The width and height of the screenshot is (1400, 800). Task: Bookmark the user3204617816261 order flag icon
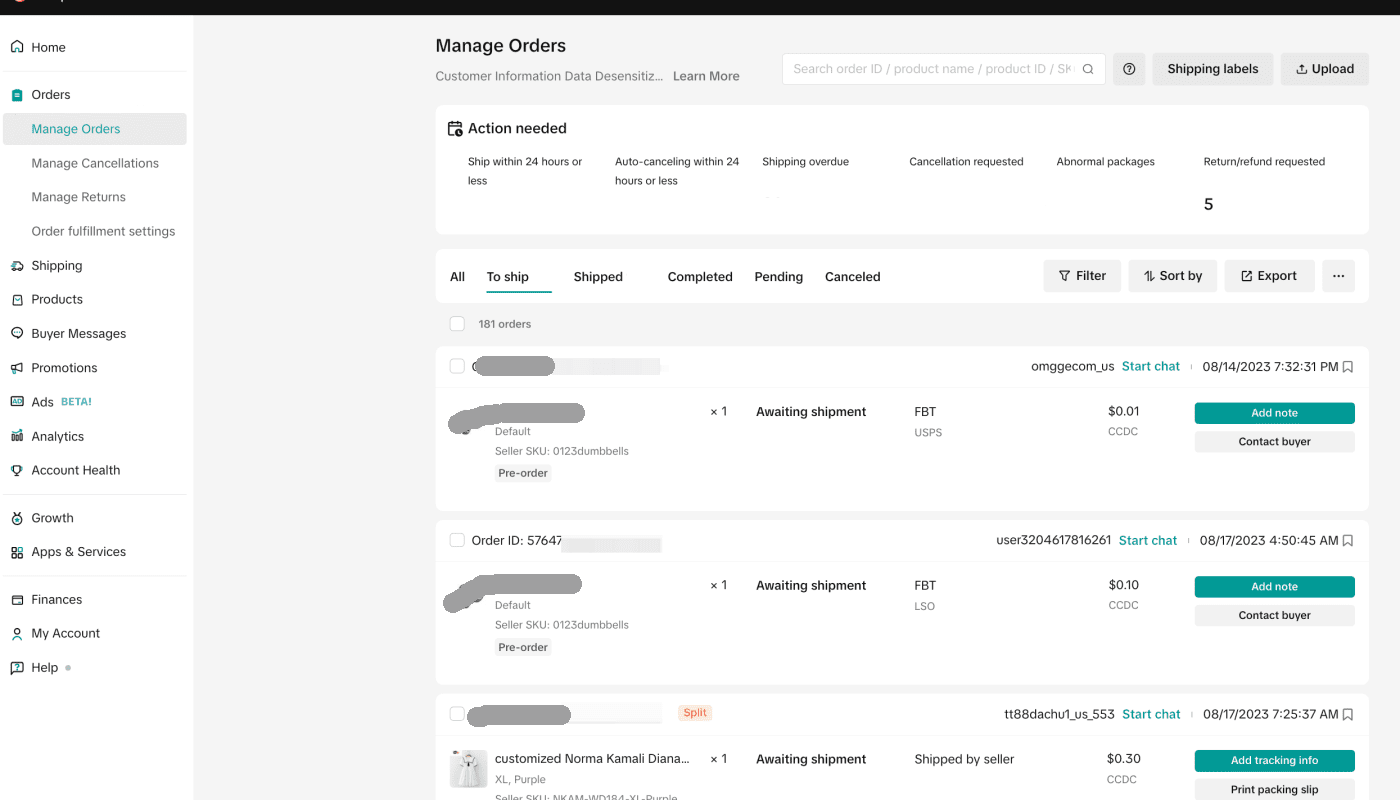(x=1348, y=541)
